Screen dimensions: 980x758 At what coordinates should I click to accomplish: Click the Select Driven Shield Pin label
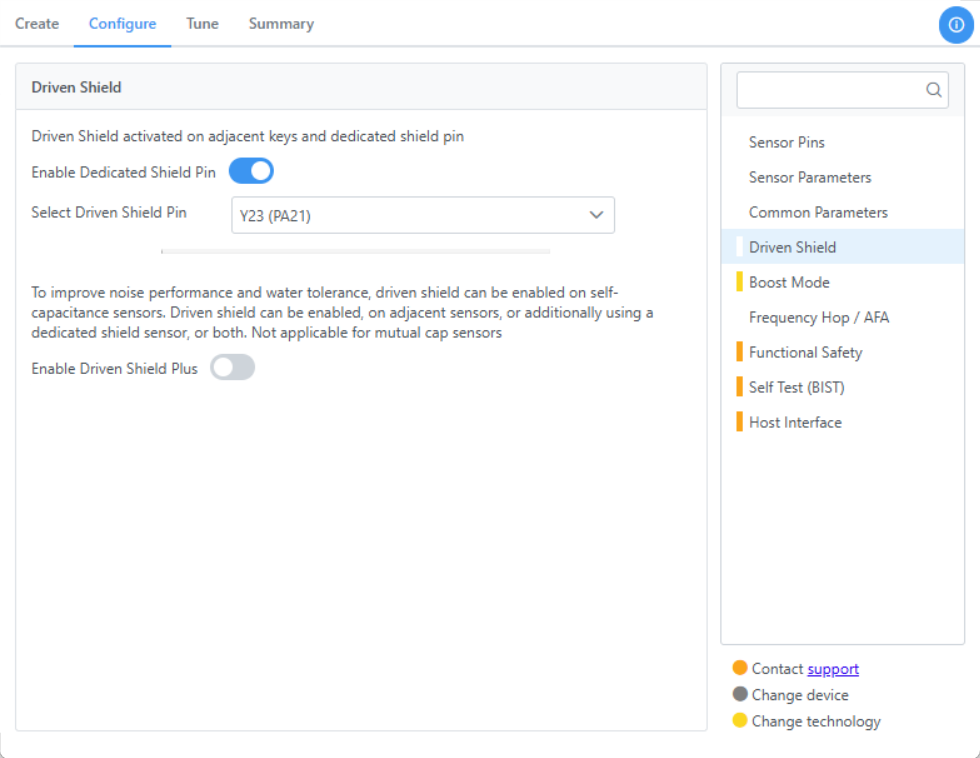[x=109, y=212]
